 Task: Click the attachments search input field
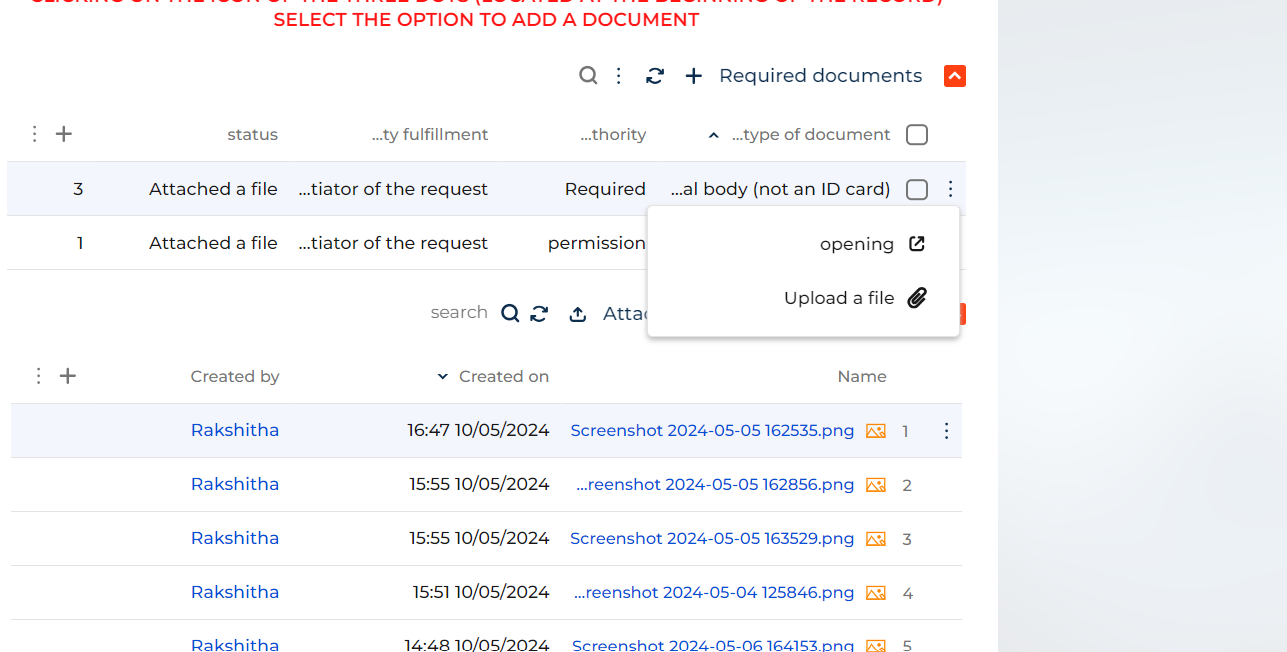point(459,313)
